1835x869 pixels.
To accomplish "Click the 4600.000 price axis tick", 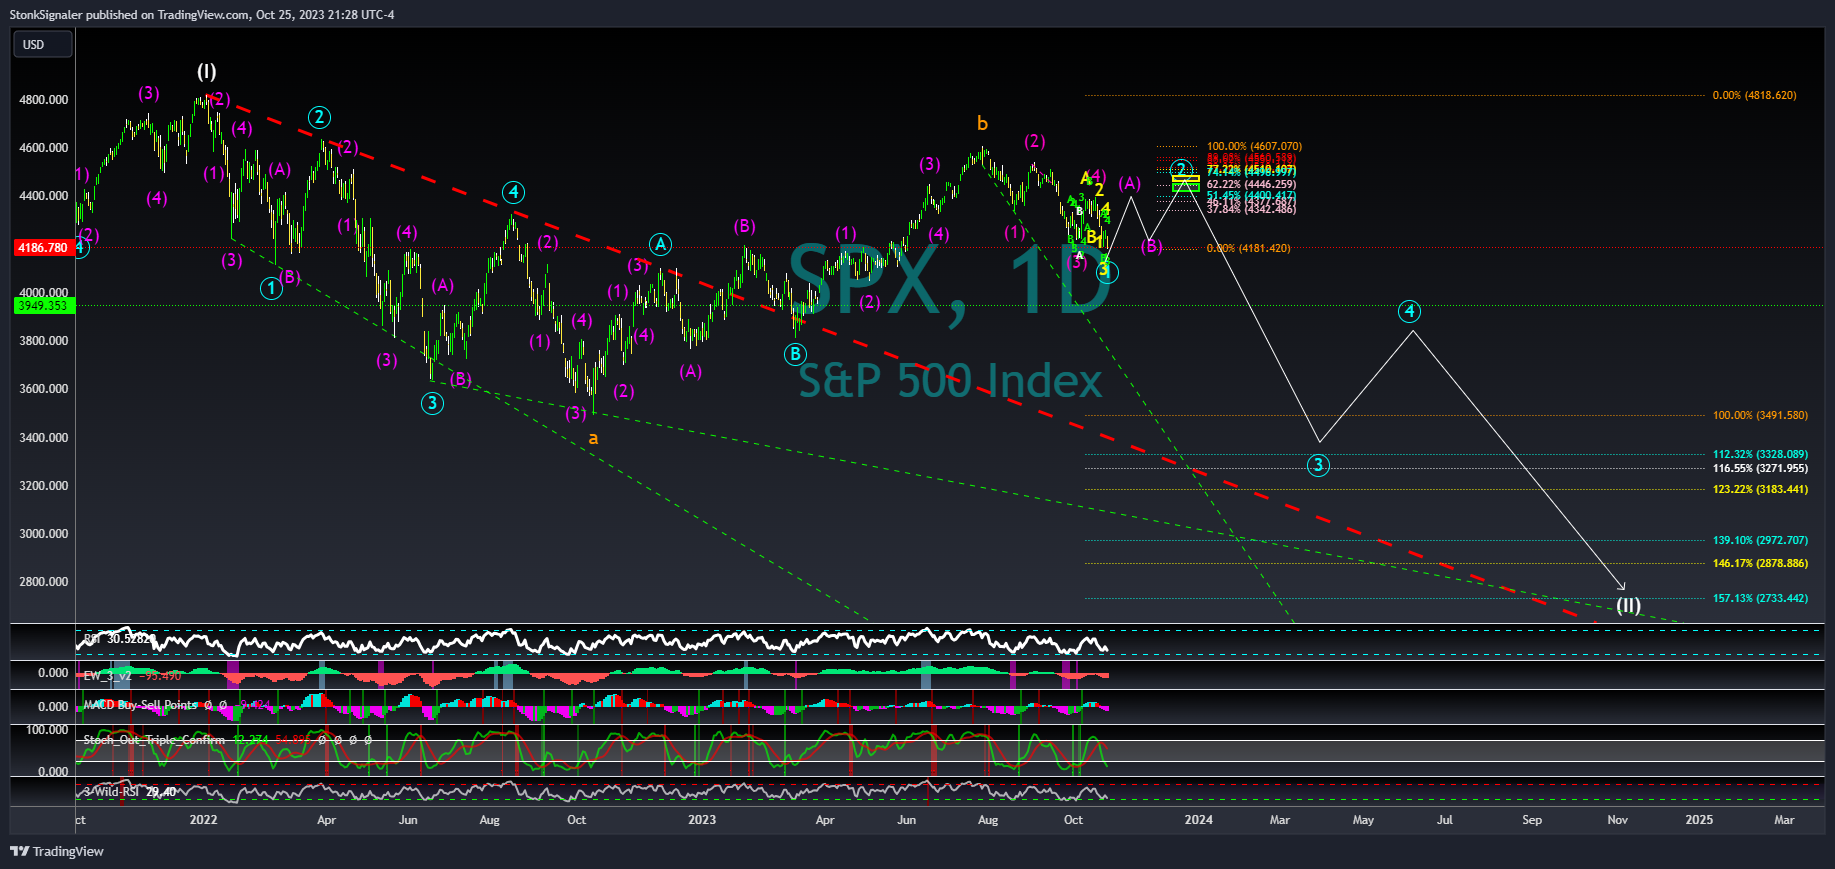I will coord(44,148).
